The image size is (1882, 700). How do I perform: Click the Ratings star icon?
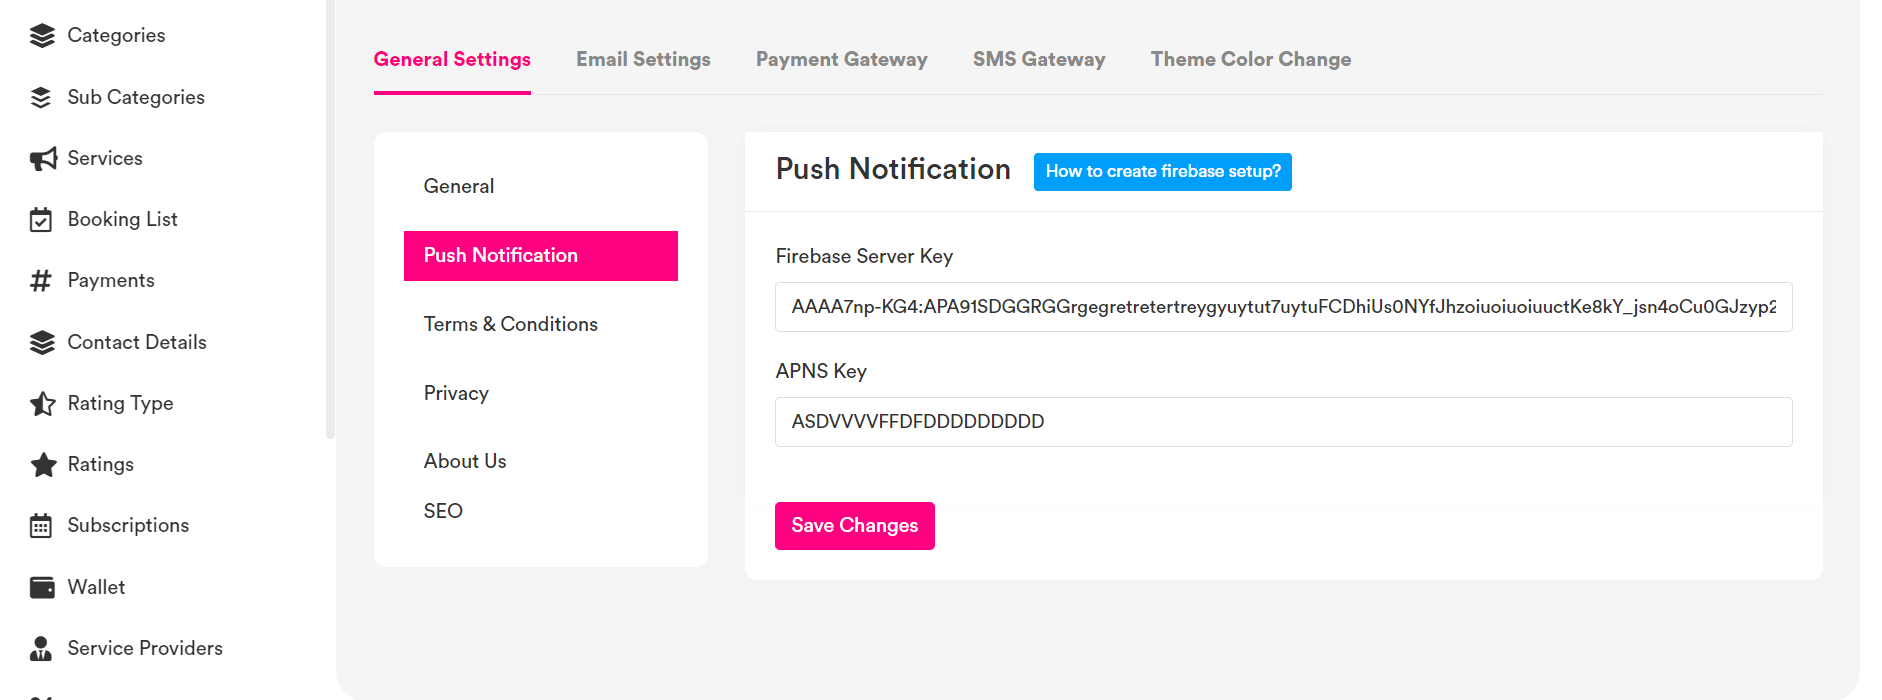pos(43,465)
